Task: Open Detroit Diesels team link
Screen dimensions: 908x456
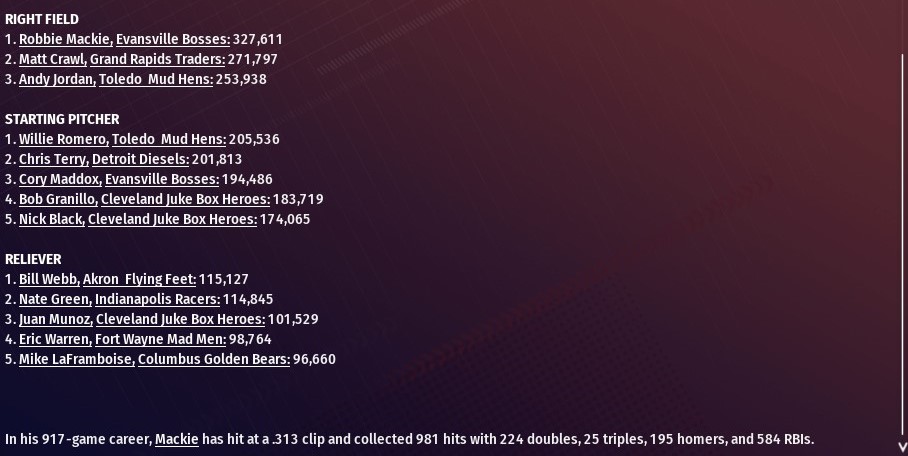Action: pyautogui.click(x=141, y=159)
